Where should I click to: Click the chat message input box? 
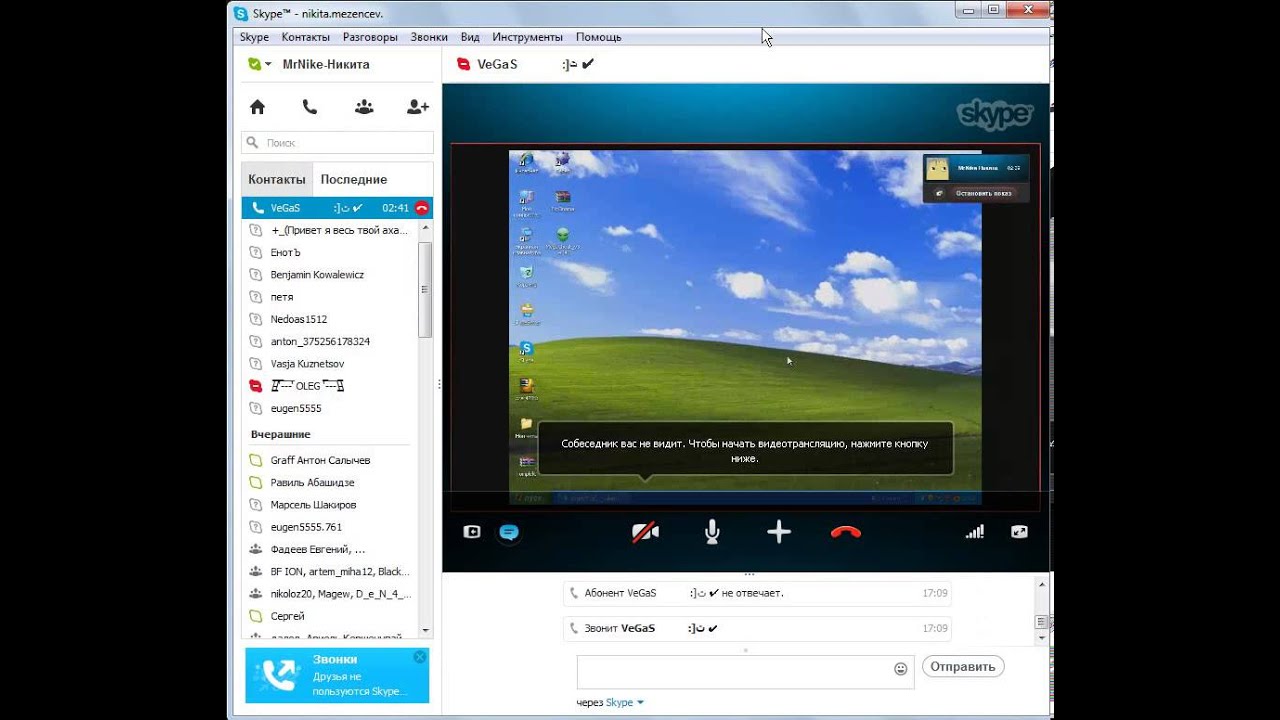click(x=745, y=672)
